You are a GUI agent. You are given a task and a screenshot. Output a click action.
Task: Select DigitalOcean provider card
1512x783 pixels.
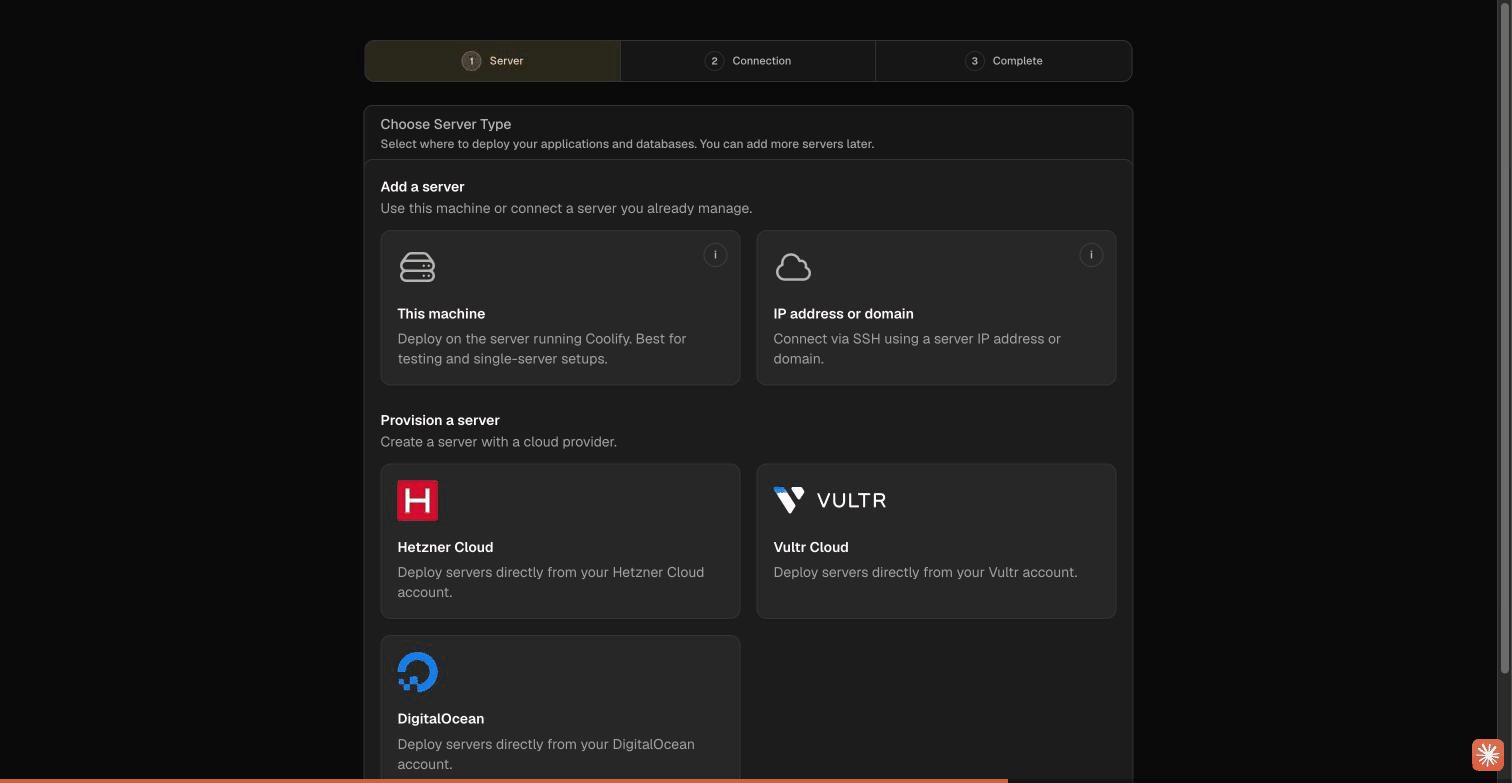pyautogui.click(x=560, y=709)
